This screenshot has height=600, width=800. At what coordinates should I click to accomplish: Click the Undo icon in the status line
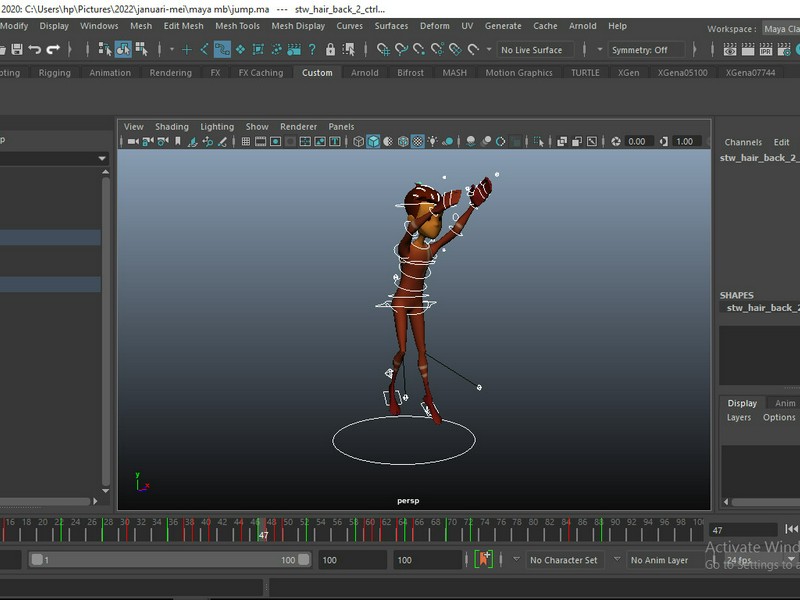tap(35, 49)
